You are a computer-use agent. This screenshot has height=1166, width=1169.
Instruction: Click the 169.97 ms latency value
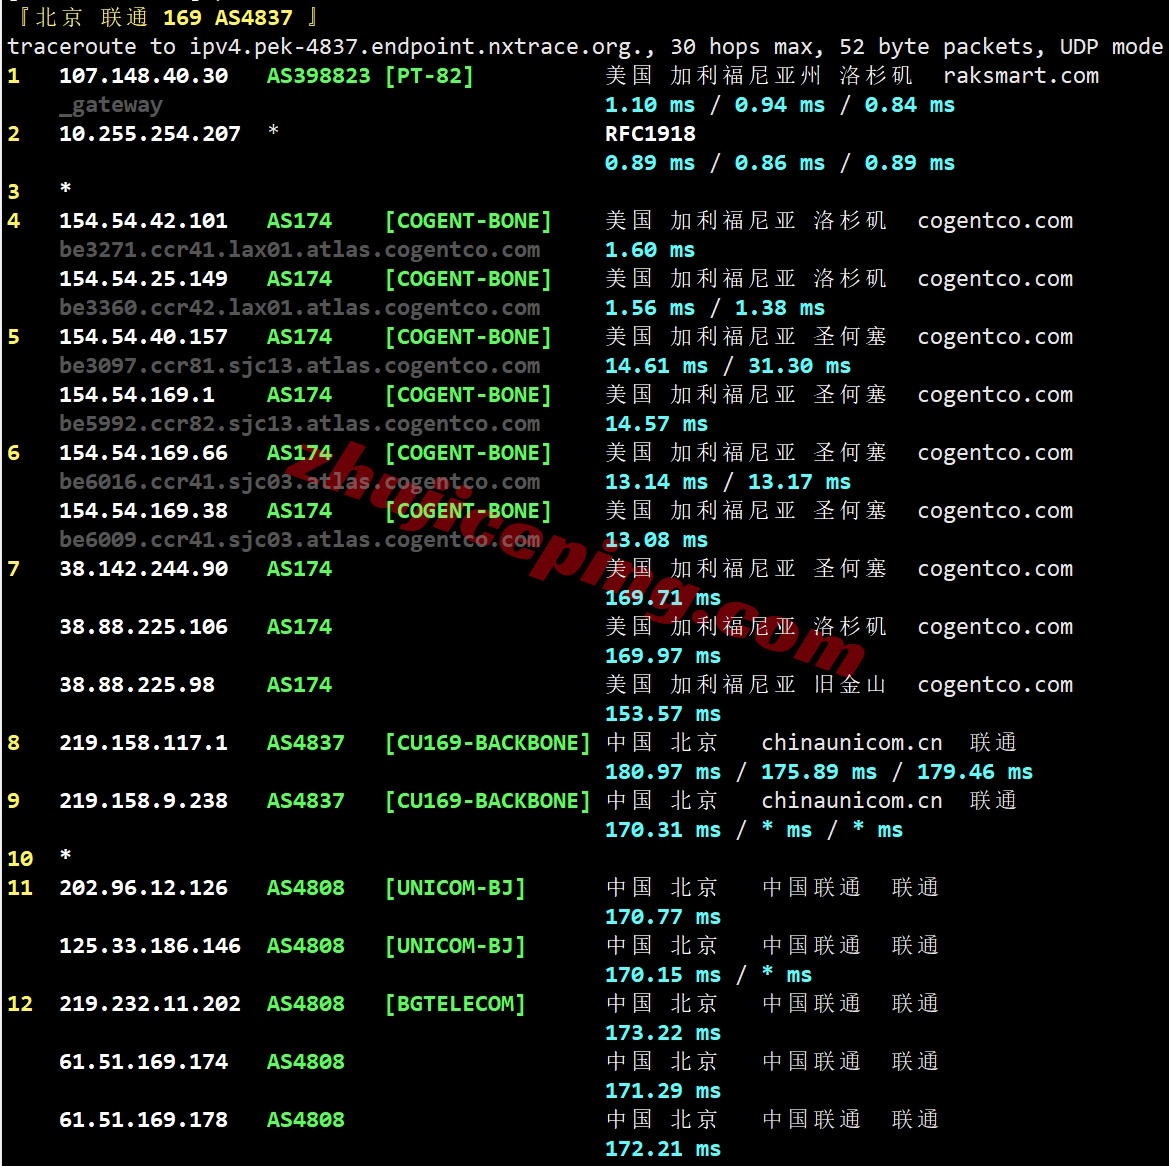pos(663,656)
